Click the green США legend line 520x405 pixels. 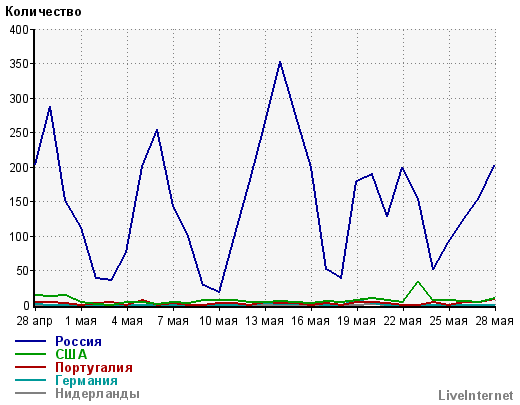[30, 354]
